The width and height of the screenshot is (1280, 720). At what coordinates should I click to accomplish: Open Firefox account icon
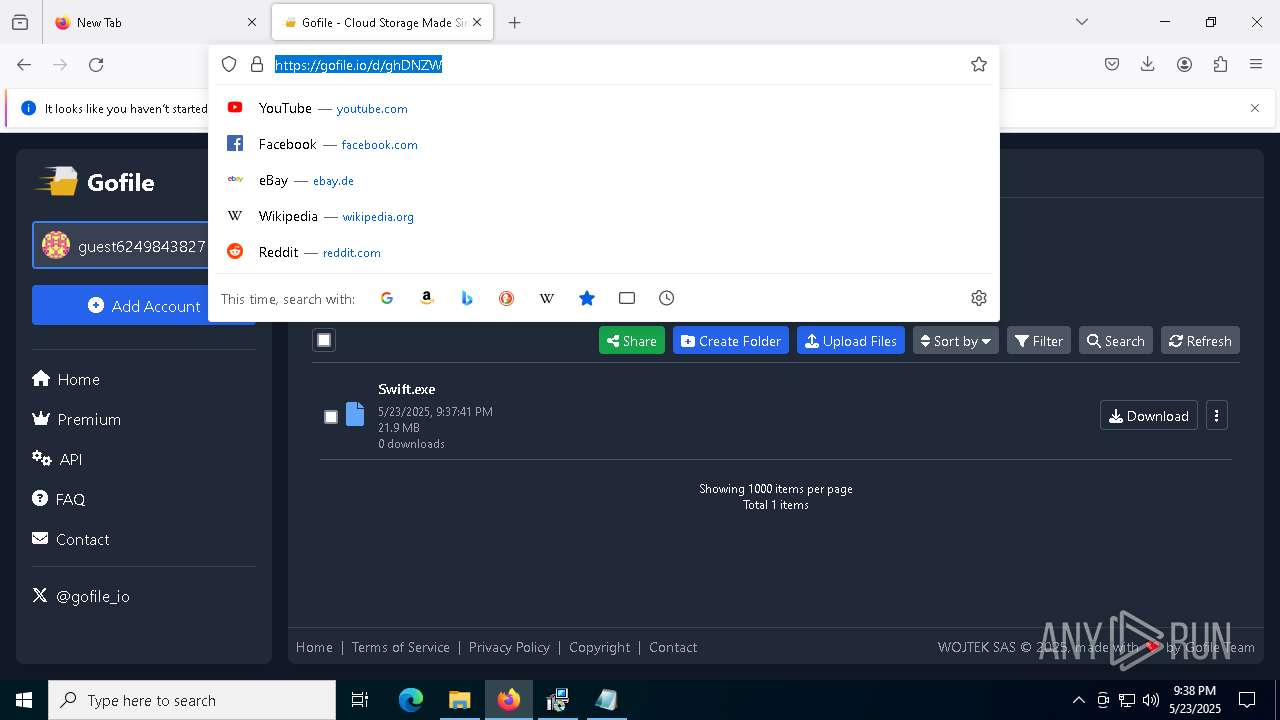pyautogui.click(x=1184, y=64)
